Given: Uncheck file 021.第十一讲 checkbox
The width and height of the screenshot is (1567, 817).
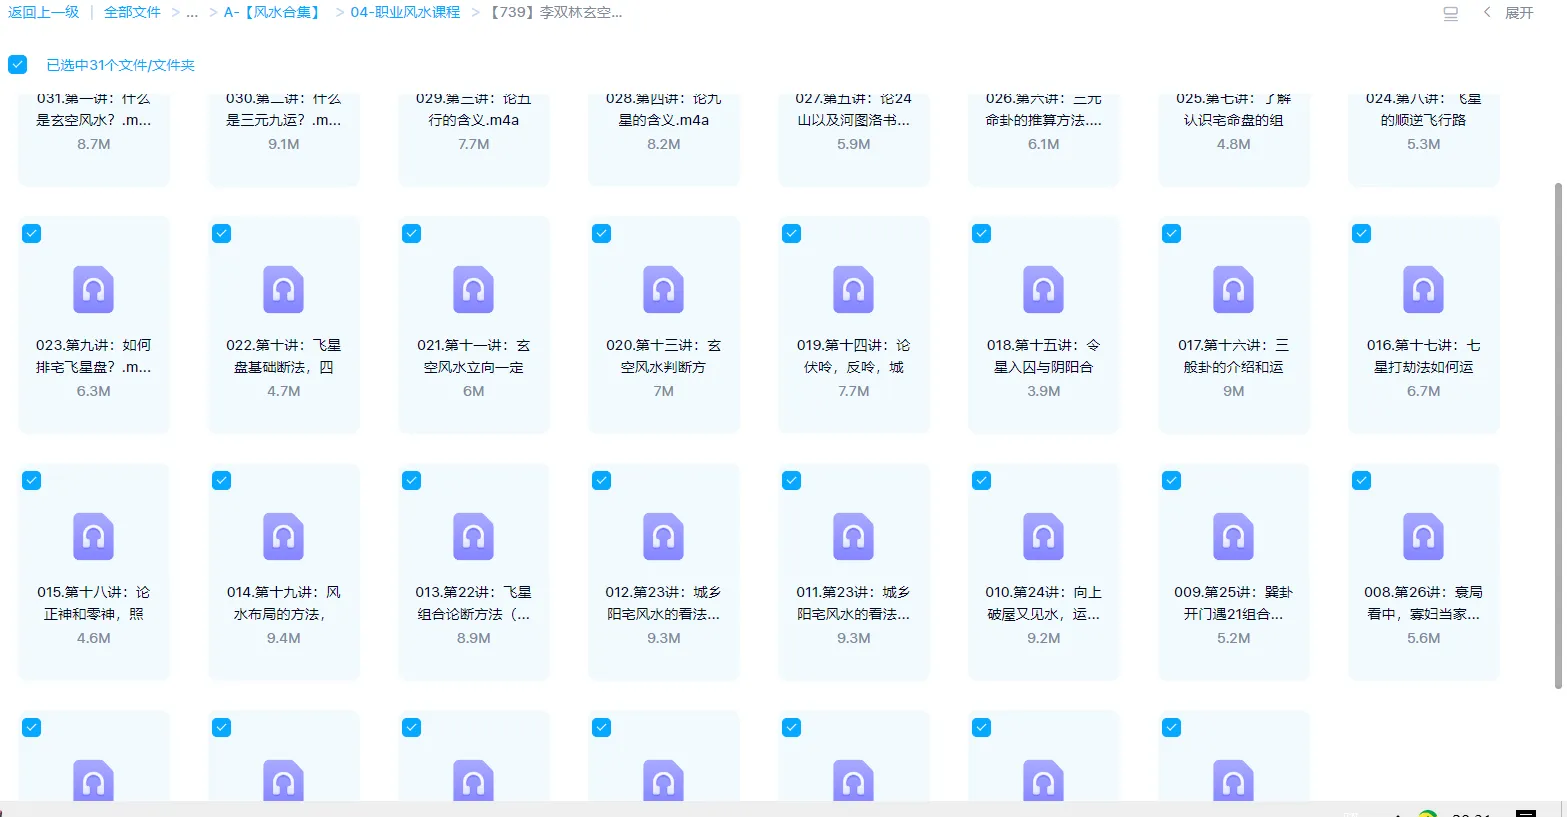Looking at the screenshot, I should (x=412, y=233).
